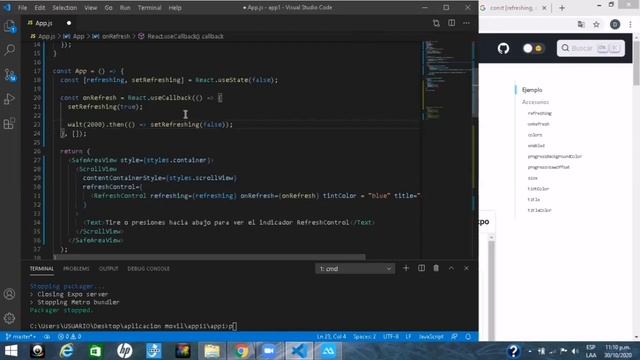Screen dimensions: 640x360
Task: Open the Run menu
Action: pos(125,8)
